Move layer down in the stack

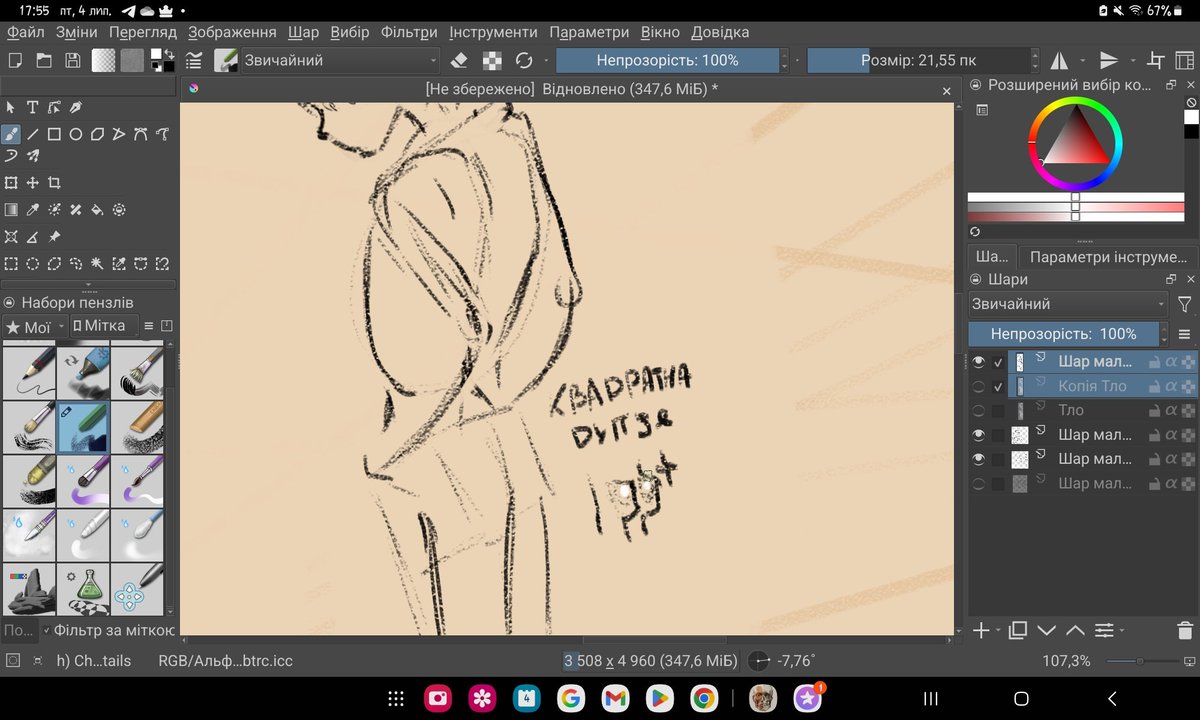(x=1047, y=630)
